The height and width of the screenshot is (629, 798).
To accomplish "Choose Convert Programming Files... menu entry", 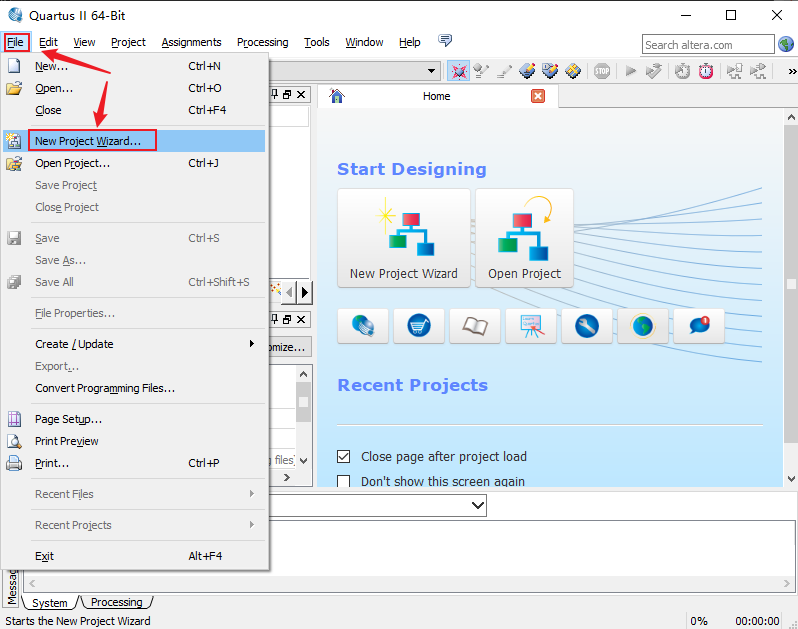I will [134, 388].
